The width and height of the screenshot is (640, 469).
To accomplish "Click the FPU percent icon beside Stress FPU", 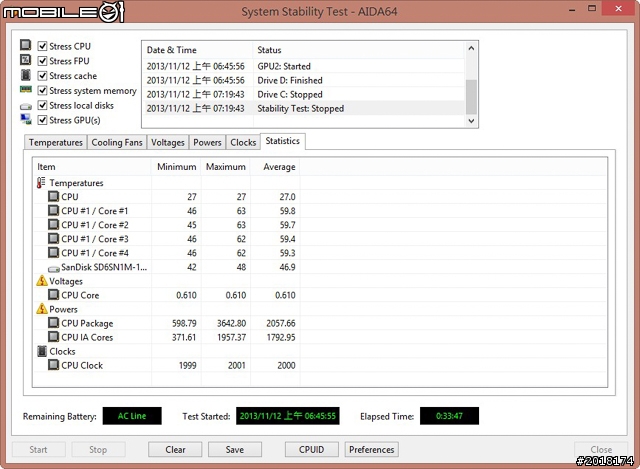I will coord(26,60).
